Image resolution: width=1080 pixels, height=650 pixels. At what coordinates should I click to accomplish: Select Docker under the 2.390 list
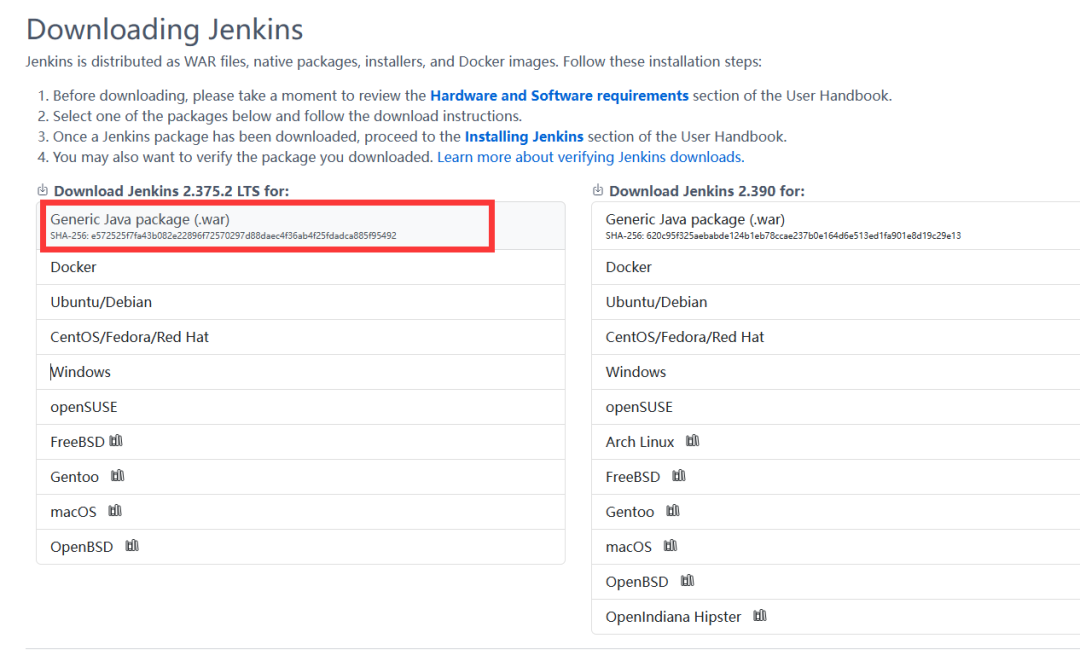pyautogui.click(x=835, y=267)
